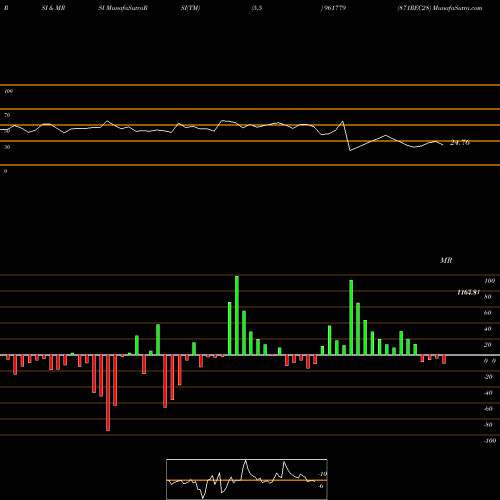The image size is (500, 500).
Task: Click the 'SI & MR' header text
Action: 53,8
